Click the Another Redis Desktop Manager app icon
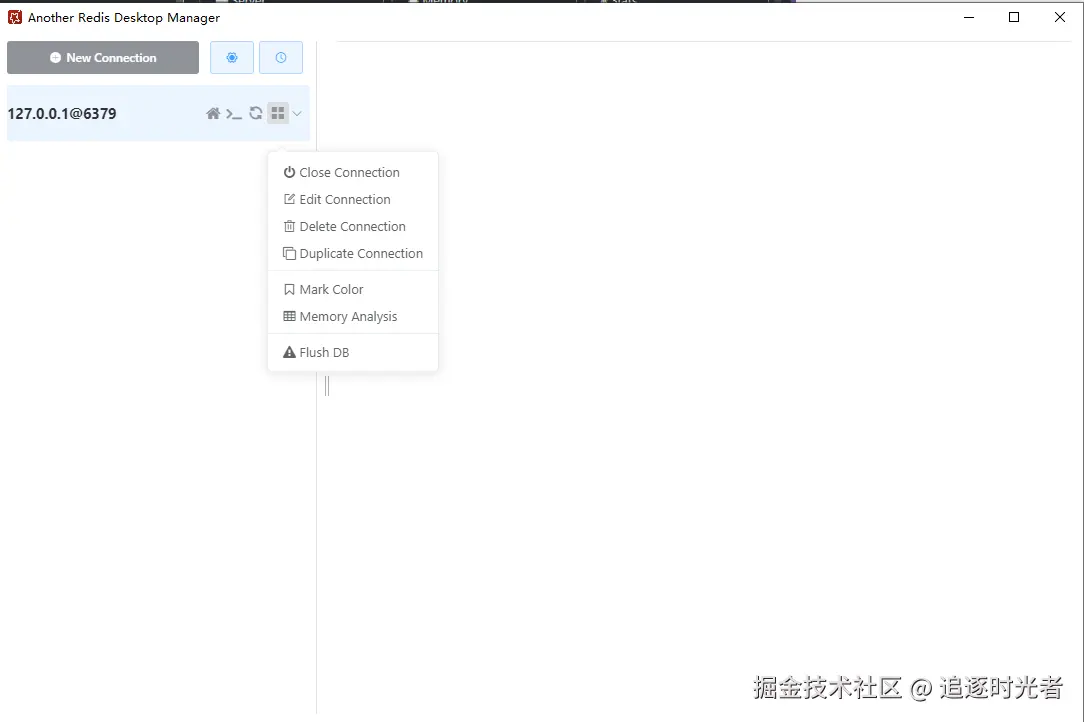Screen dimensions: 1084x722 (x=15, y=17)
